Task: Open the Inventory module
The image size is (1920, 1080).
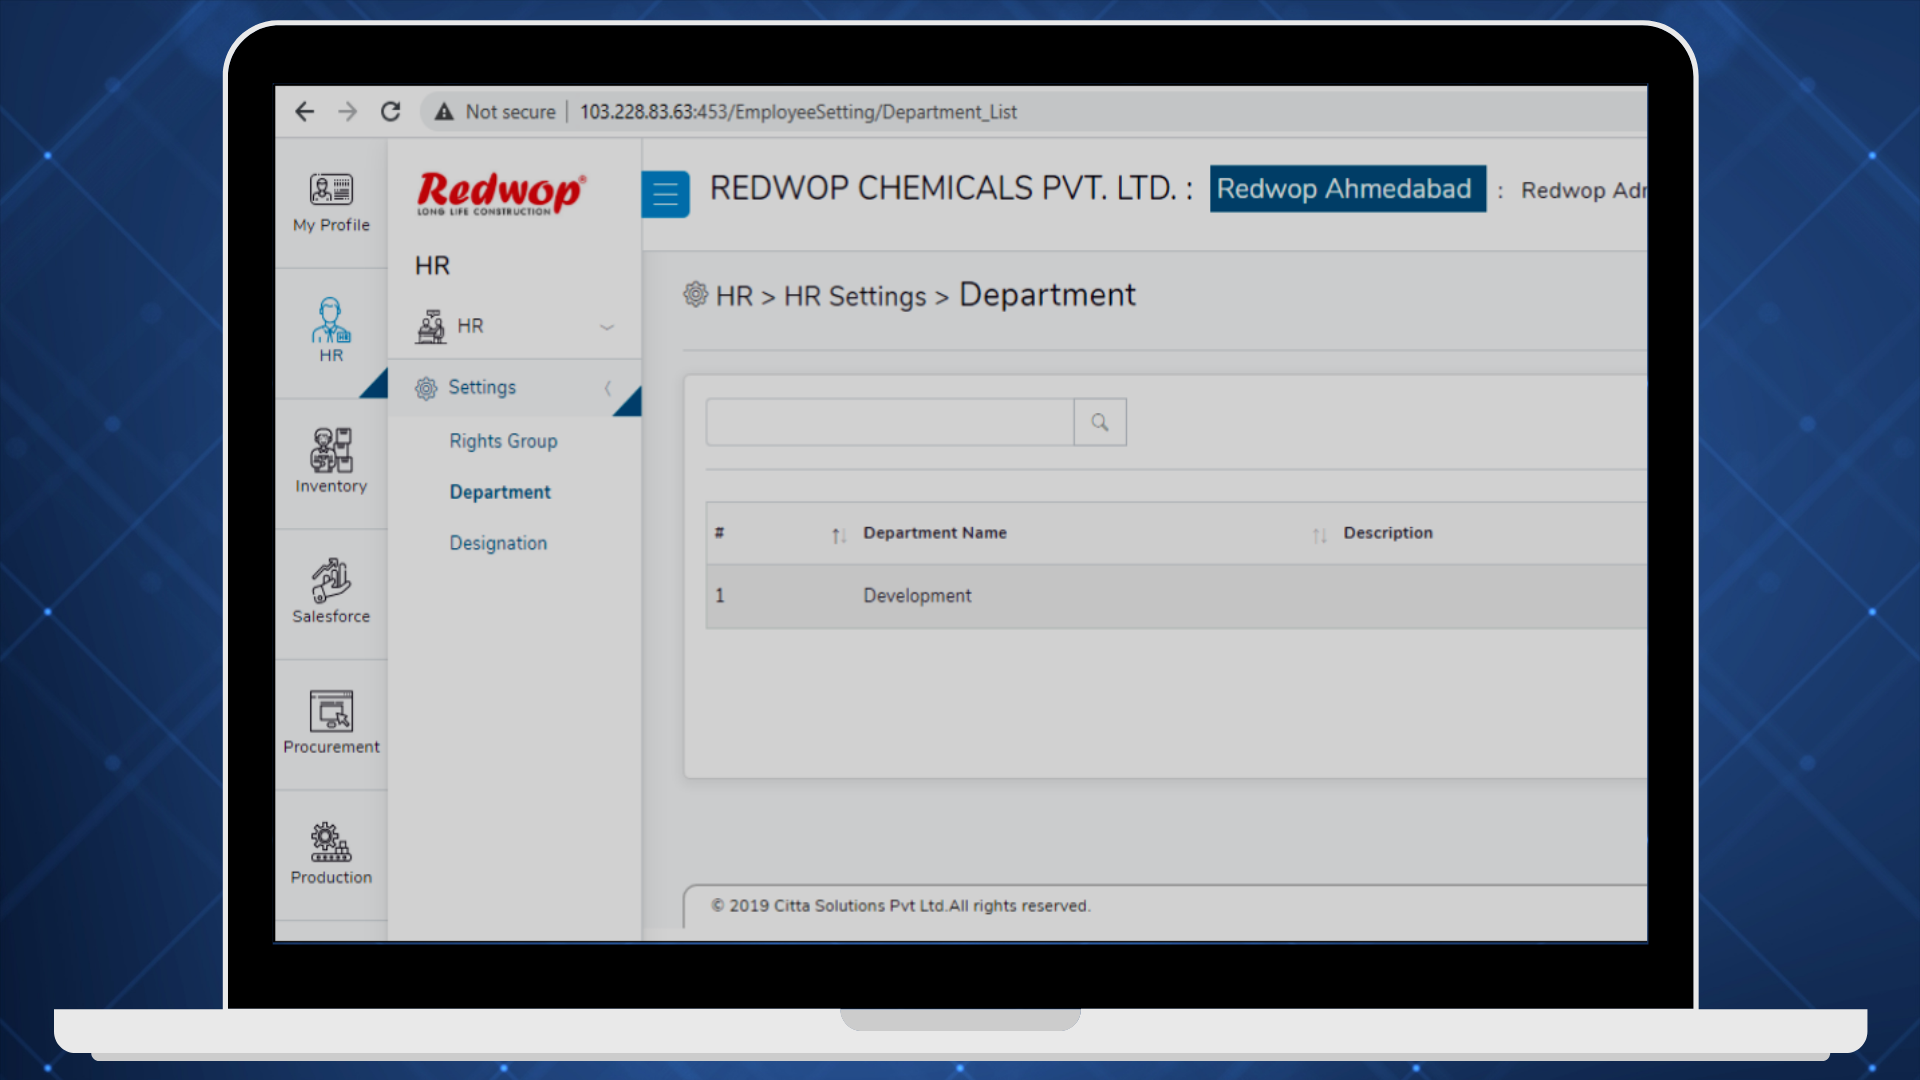Action: [331, 461]
